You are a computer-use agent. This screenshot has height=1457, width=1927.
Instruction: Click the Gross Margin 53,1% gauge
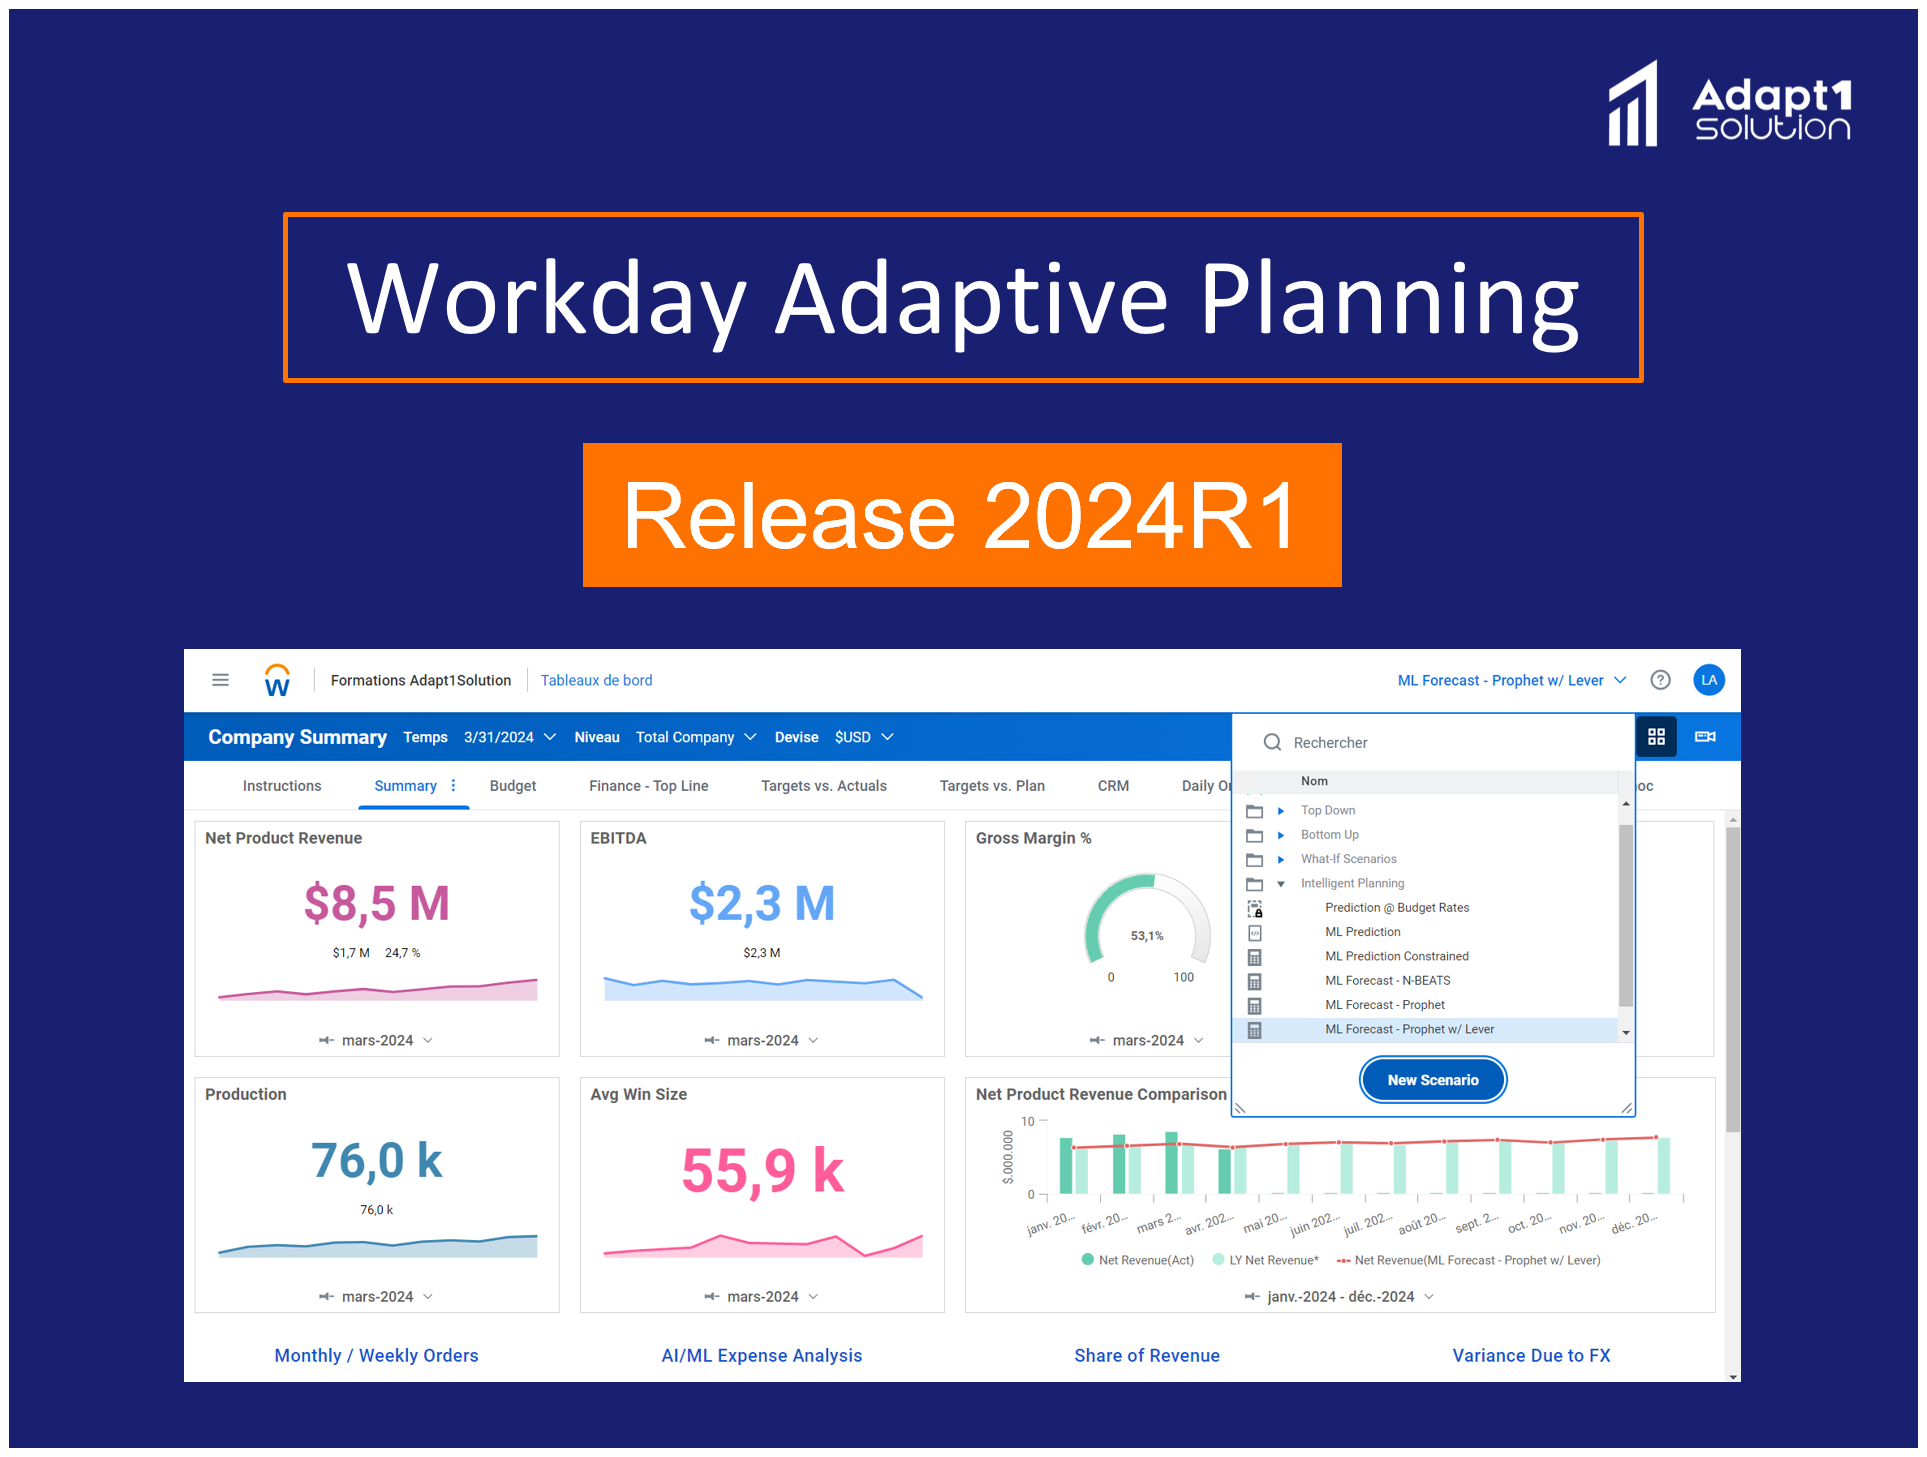pos(1147,920)
